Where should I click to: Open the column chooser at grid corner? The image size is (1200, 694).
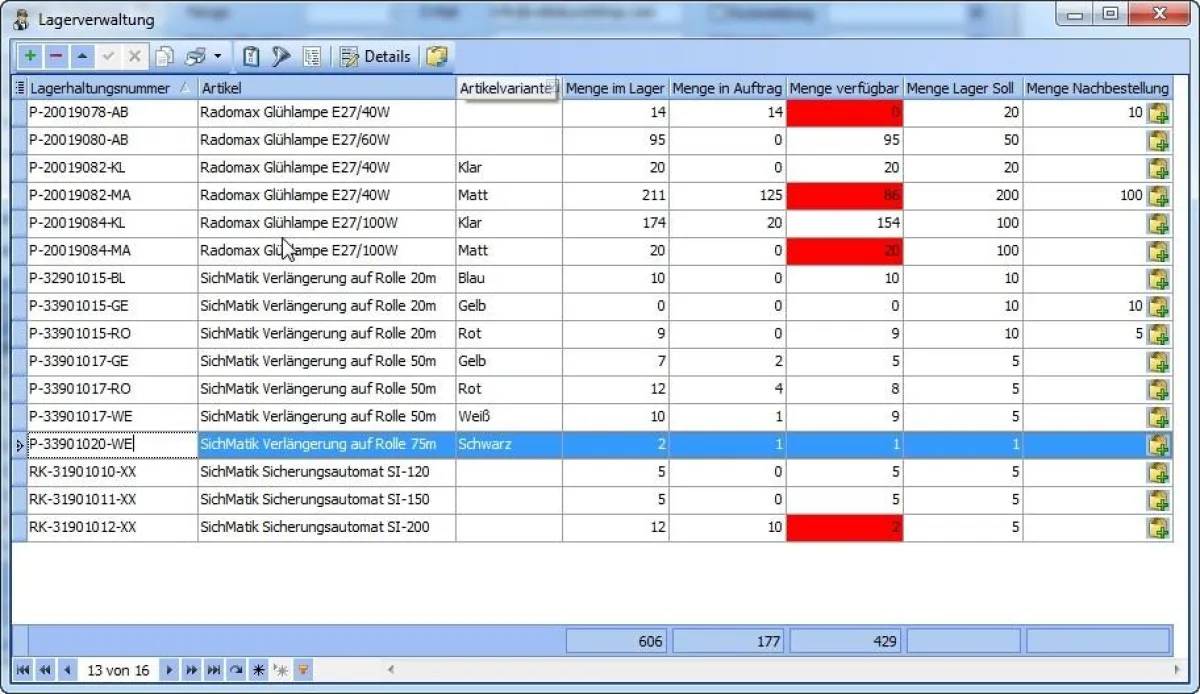tap(19, 88)
